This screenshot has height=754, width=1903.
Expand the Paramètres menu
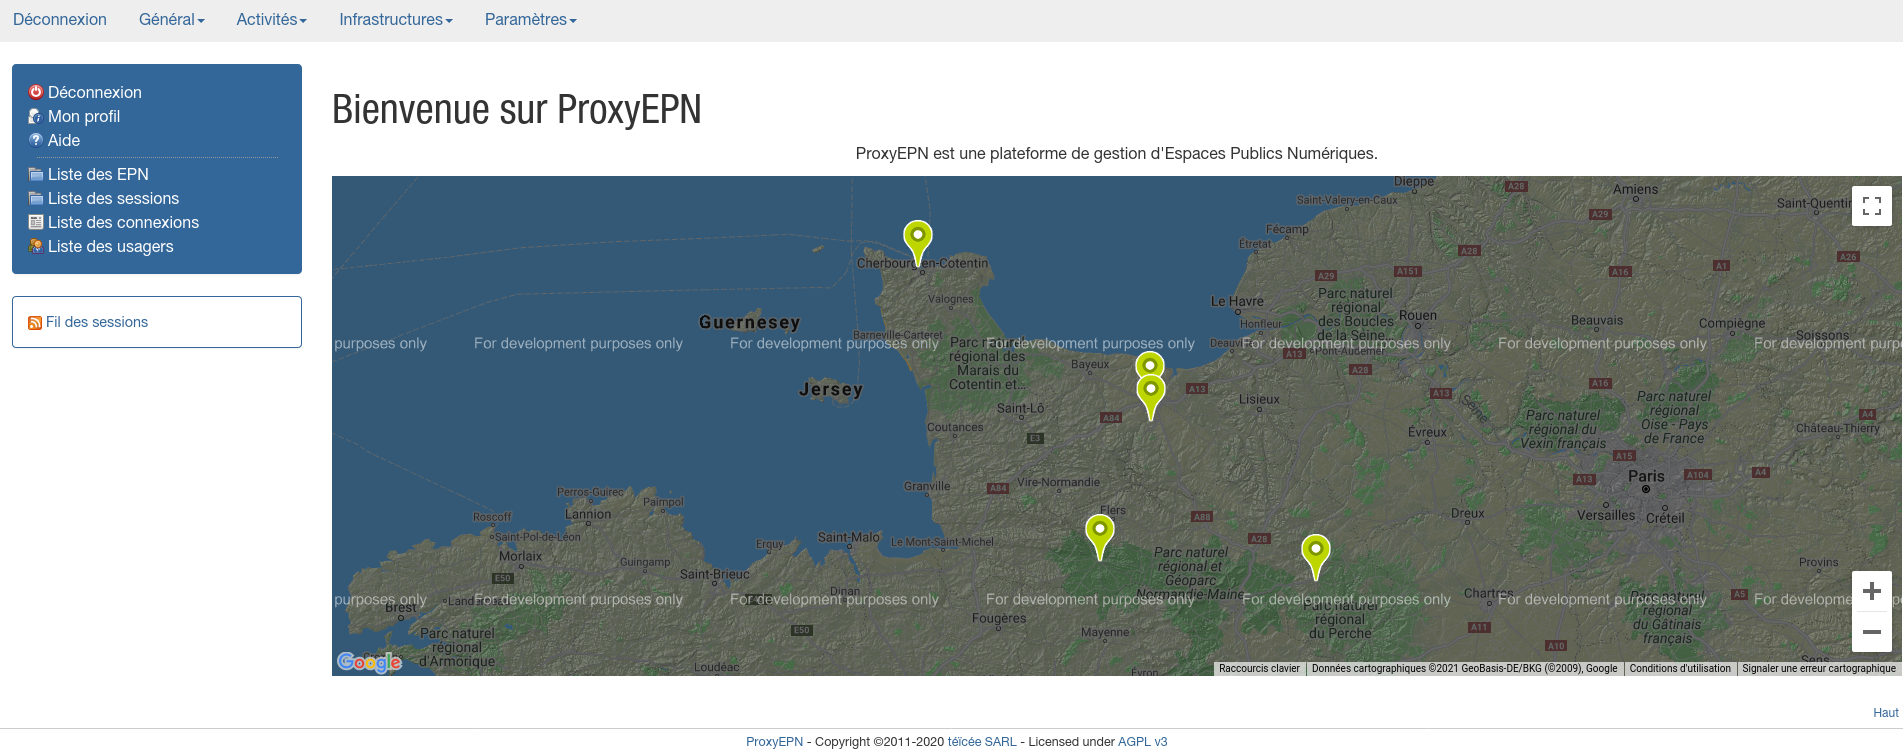click(x=530, y=20)
